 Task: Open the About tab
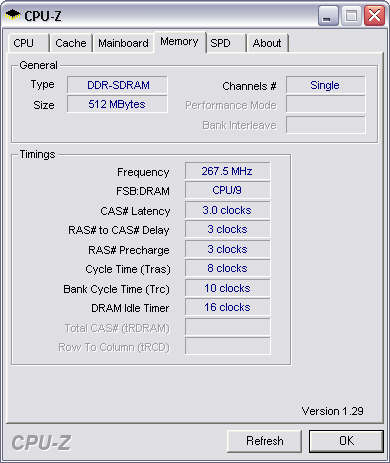pyautogui.click(x=267, y=43)
